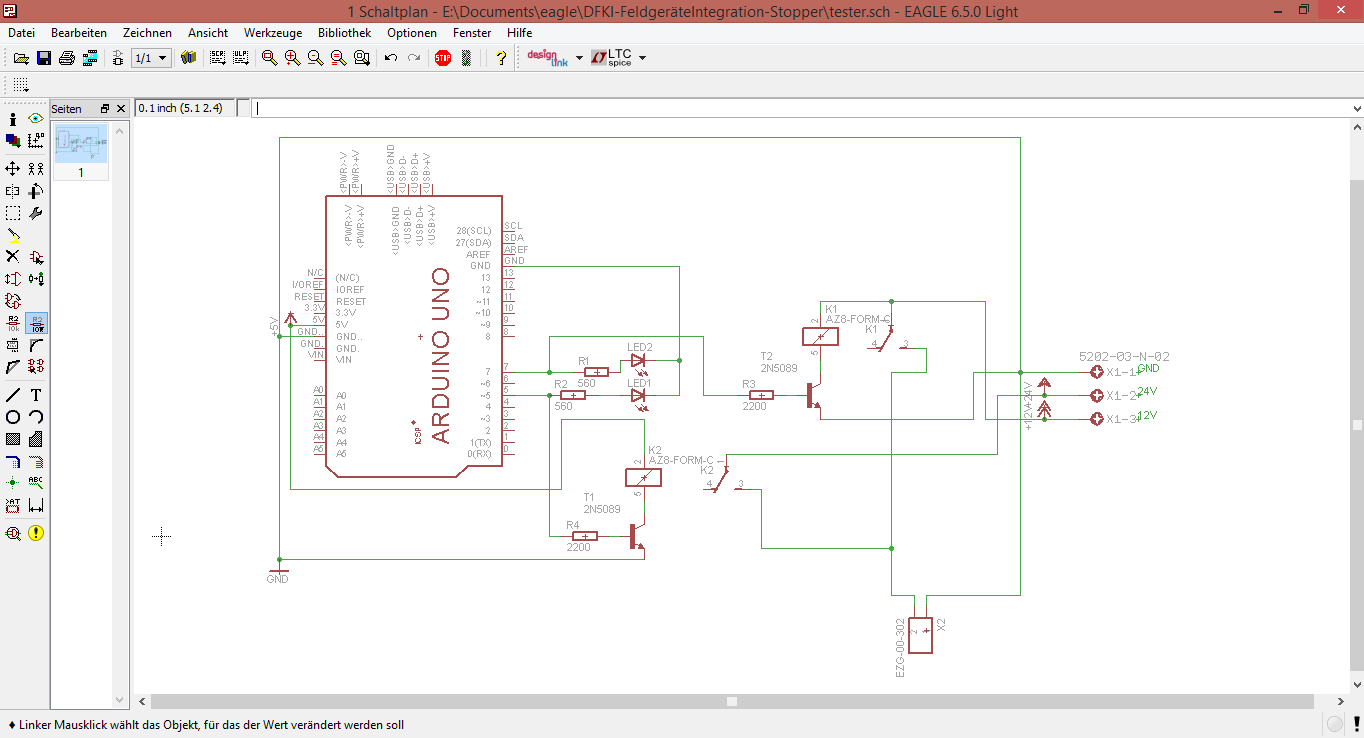Expand the LTC spice dropdown arrow
The height and width of the screenshot is (738, 1364).
click(x=642, y=58)
